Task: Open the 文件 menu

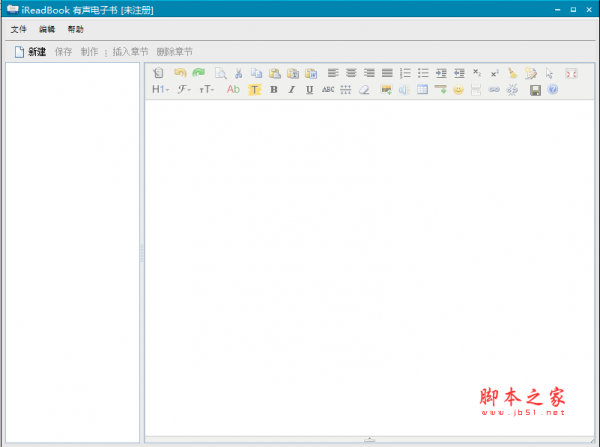Action: (18, 29)
